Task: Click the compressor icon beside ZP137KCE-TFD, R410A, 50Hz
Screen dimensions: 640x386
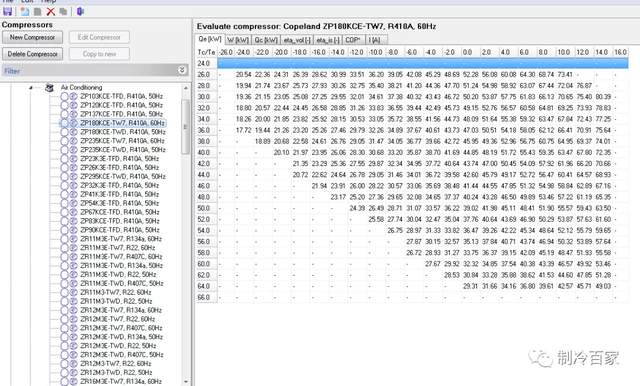Action: pyautogui.click(x=73, y=114)
